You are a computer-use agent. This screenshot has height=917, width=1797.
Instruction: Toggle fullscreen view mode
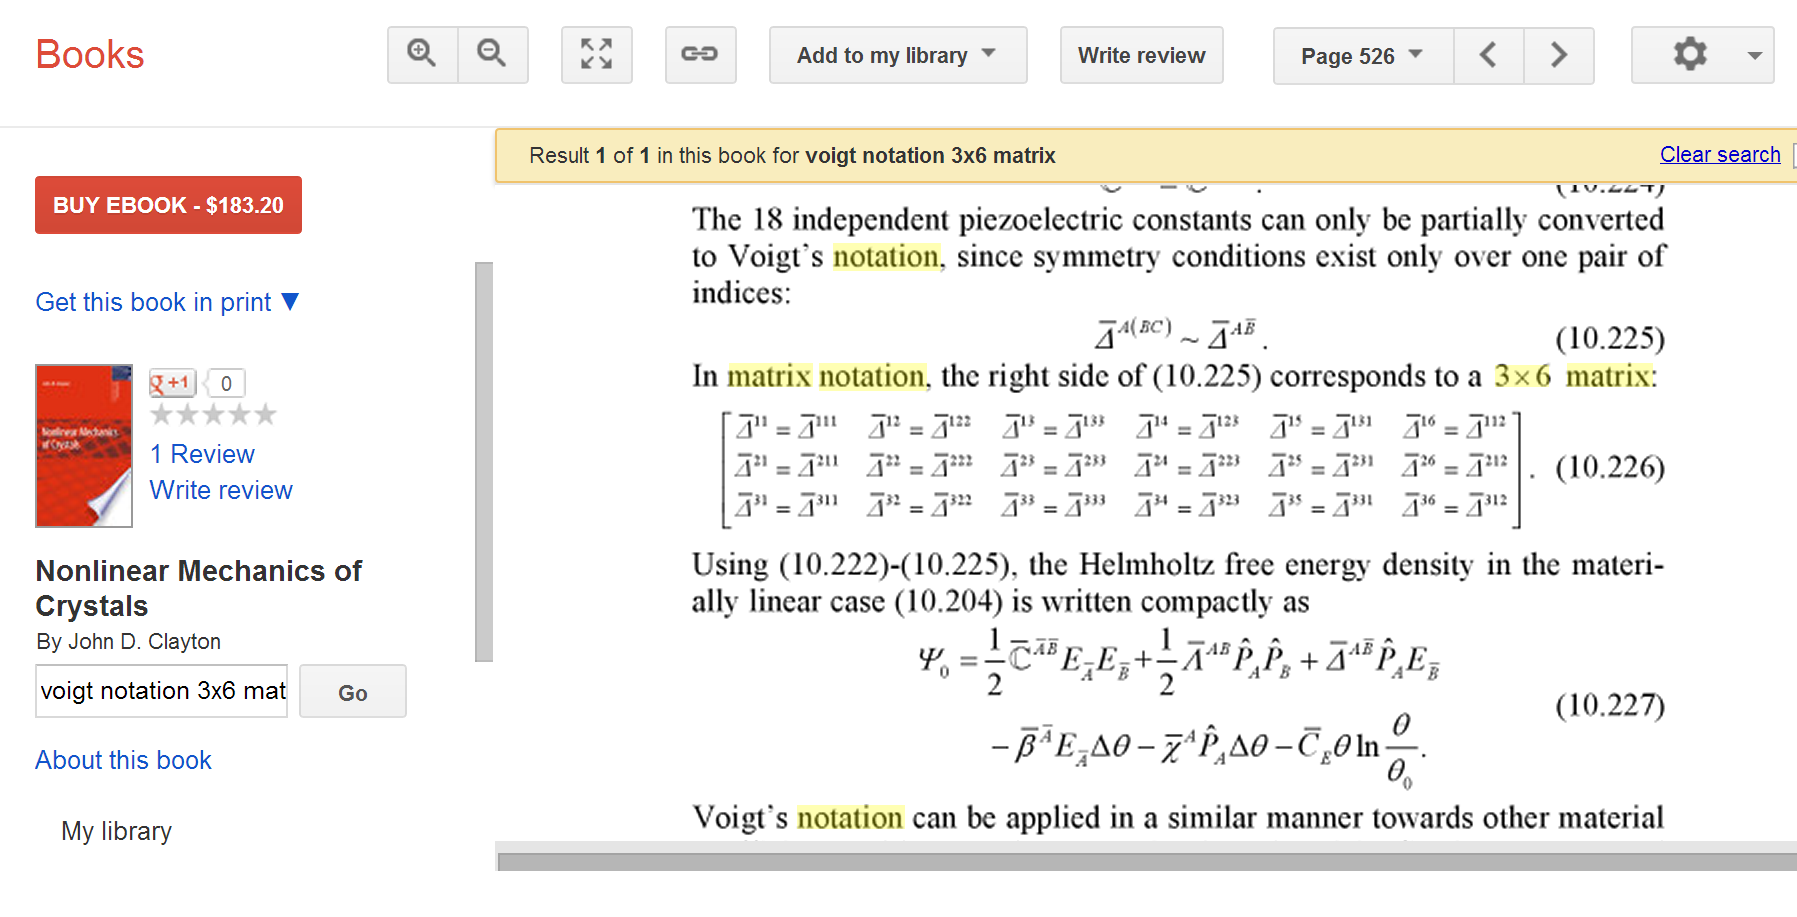tap(596, 54)
